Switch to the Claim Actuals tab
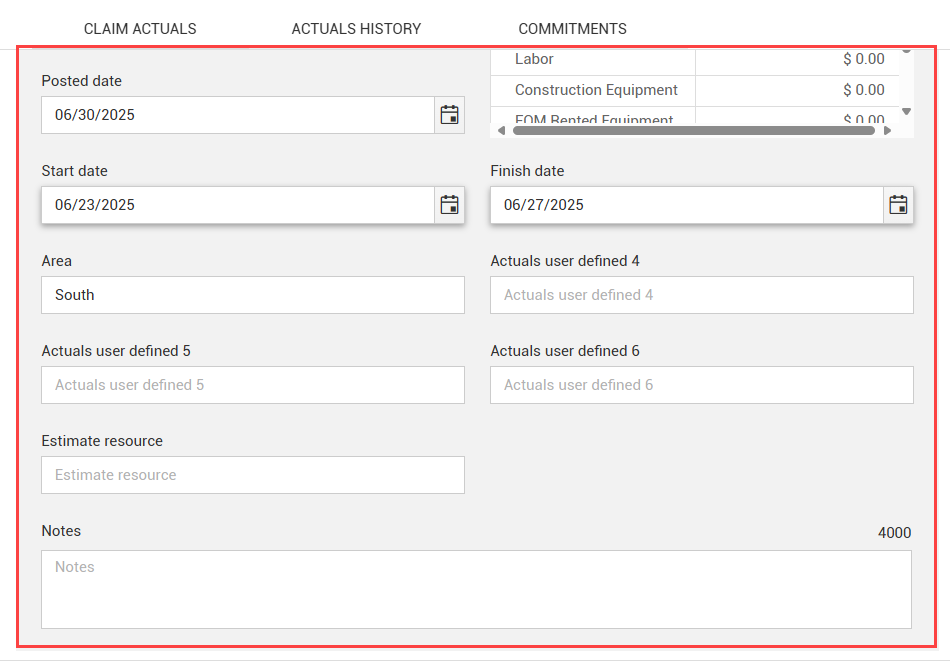Viewport: 950px width, 662px height. (x=140, y=29)
